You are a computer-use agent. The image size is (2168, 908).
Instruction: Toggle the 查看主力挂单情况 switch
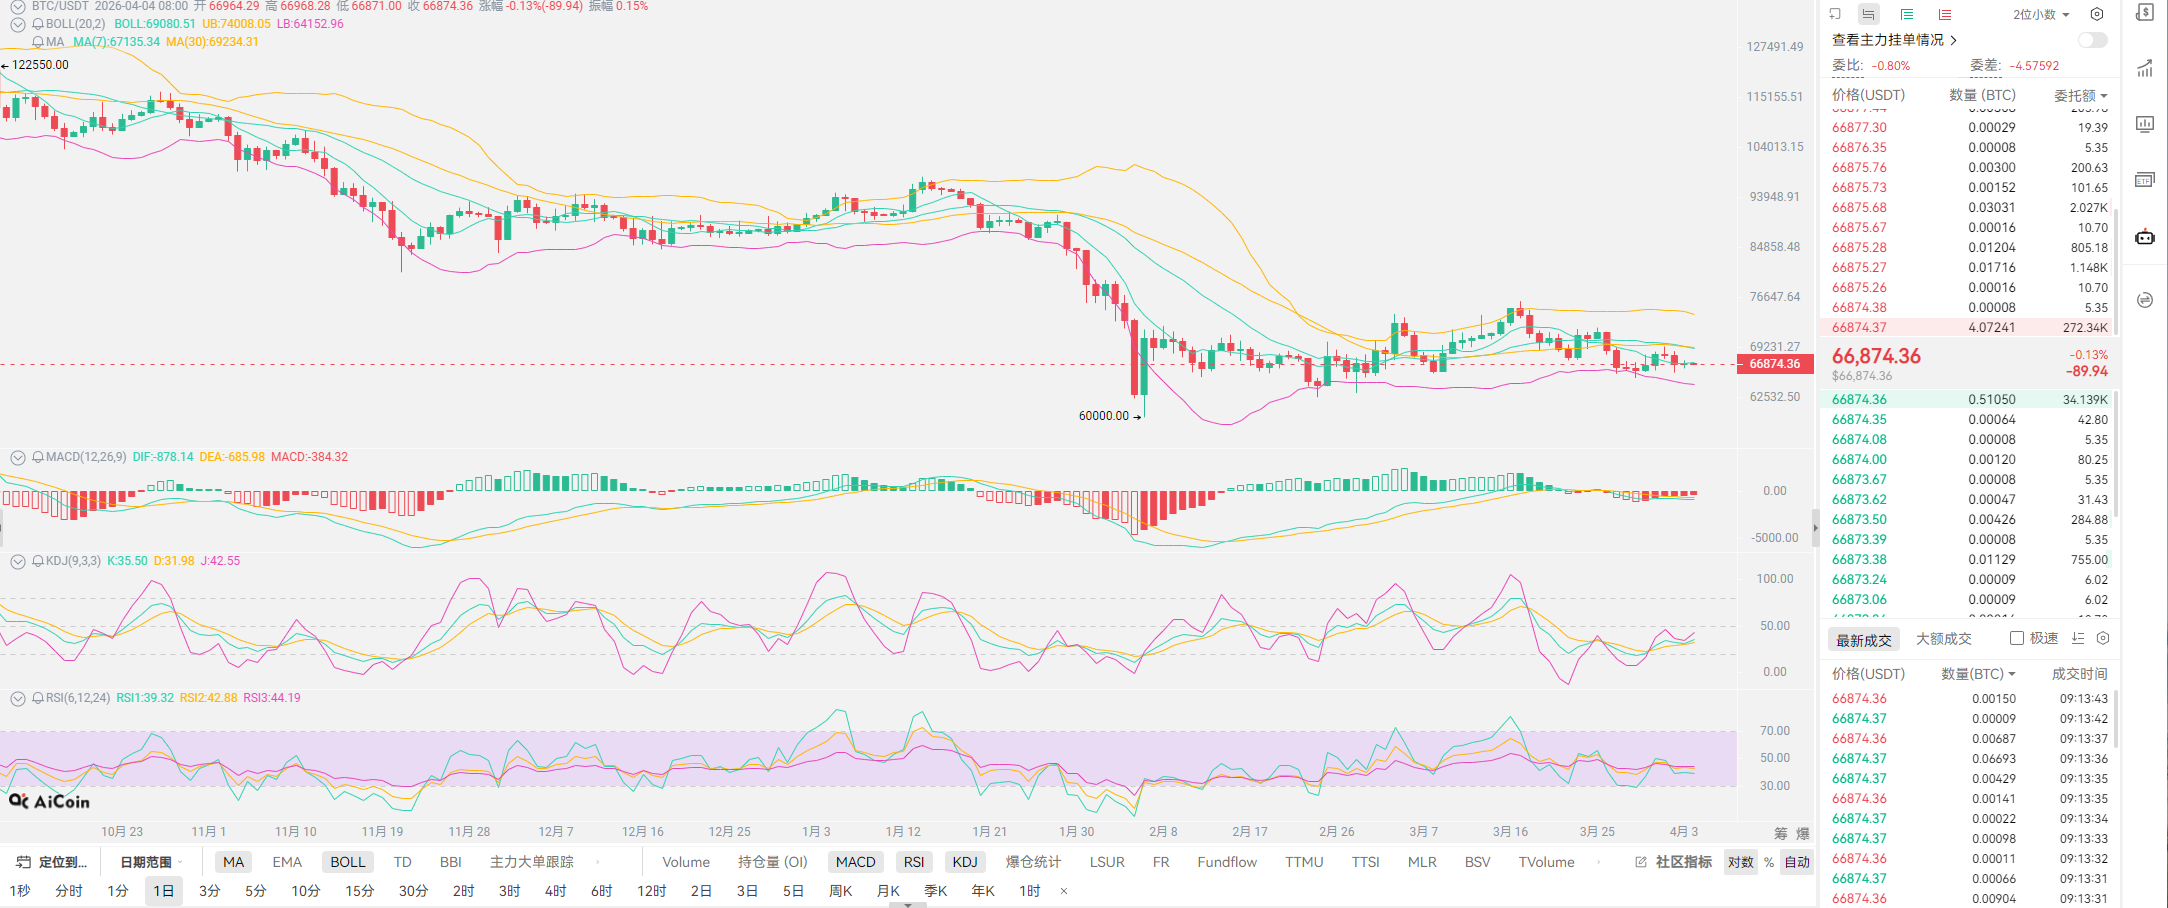(x=2092, y=40)
